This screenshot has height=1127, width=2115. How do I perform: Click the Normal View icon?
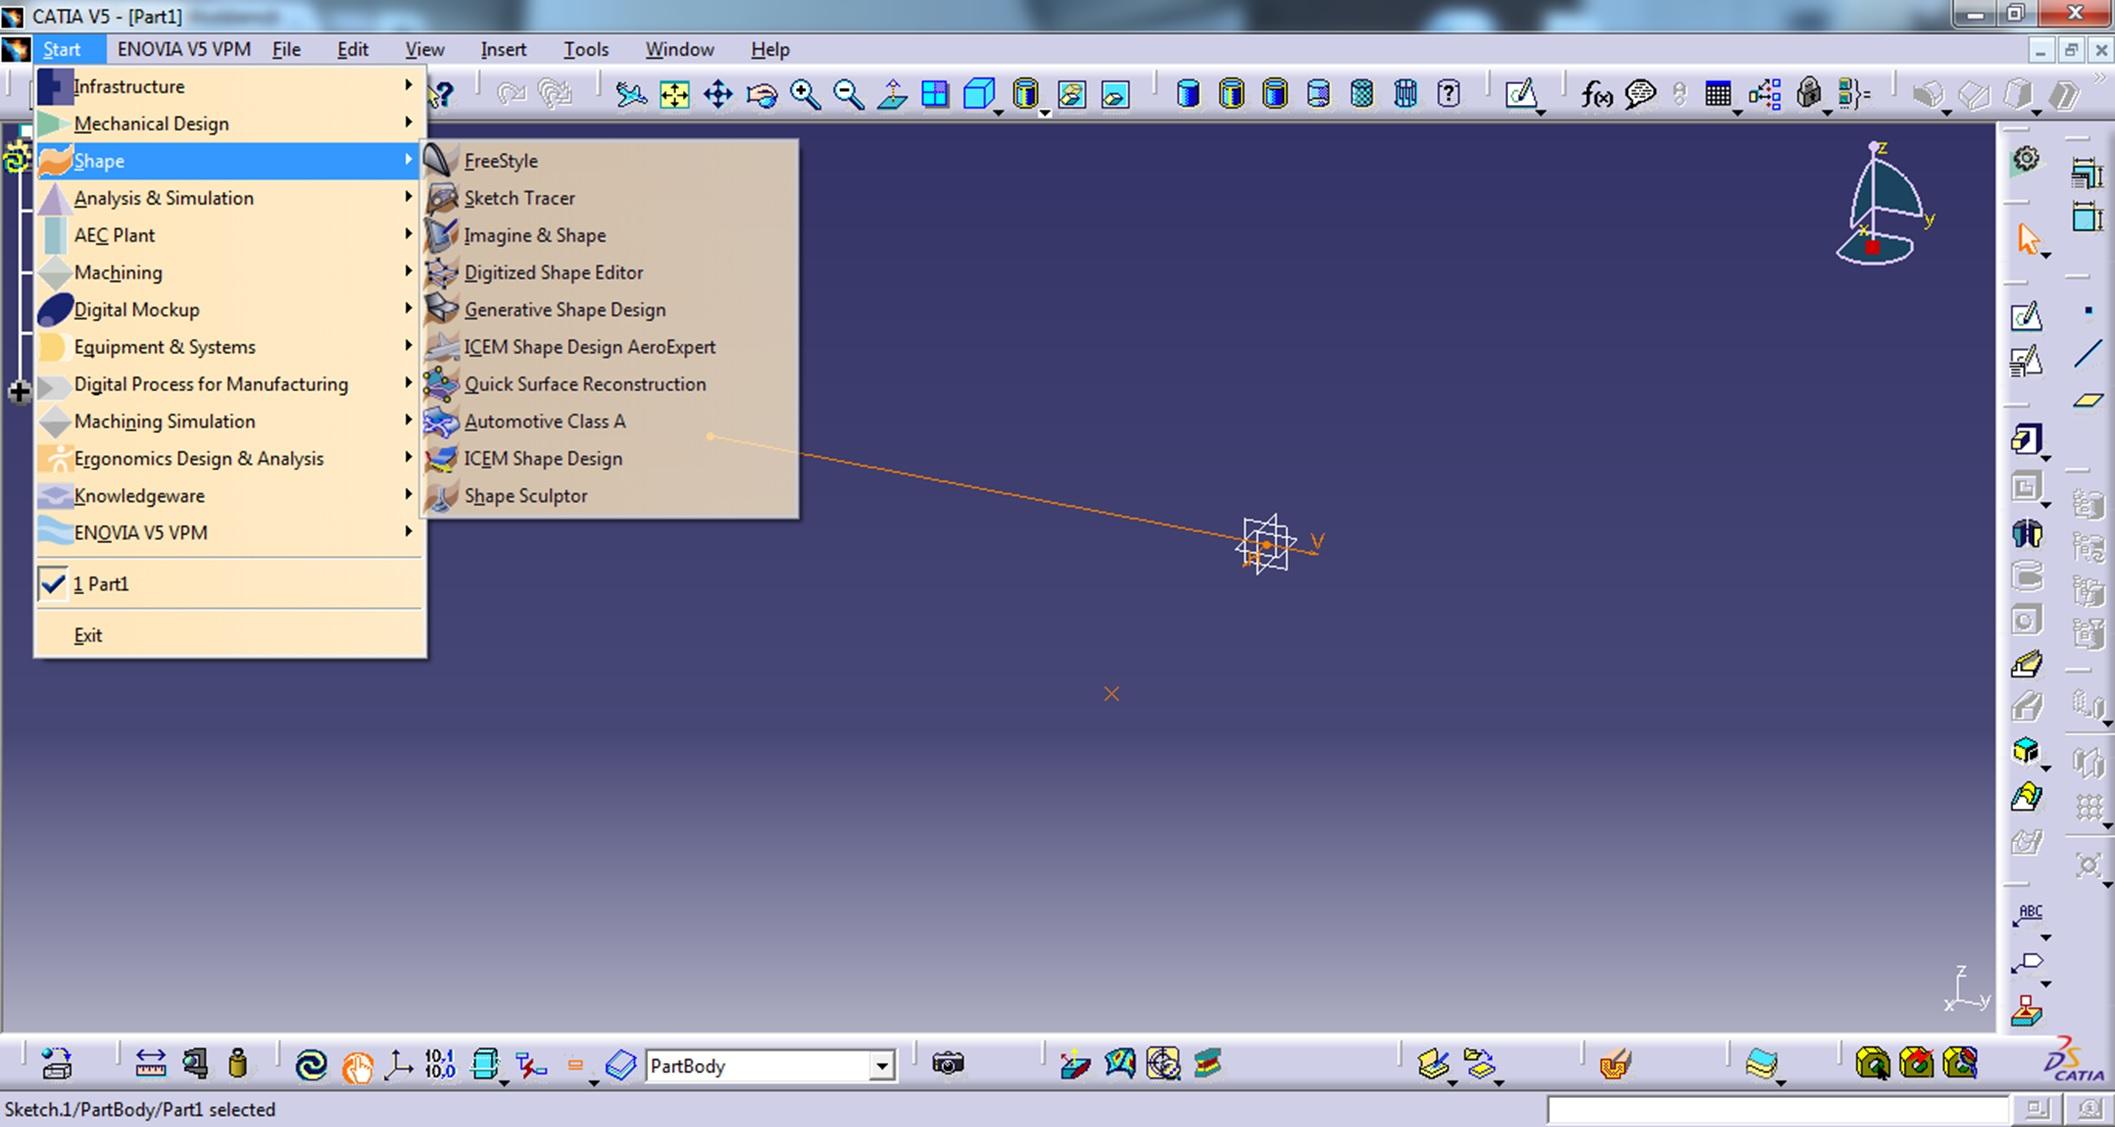coord(892,94)
